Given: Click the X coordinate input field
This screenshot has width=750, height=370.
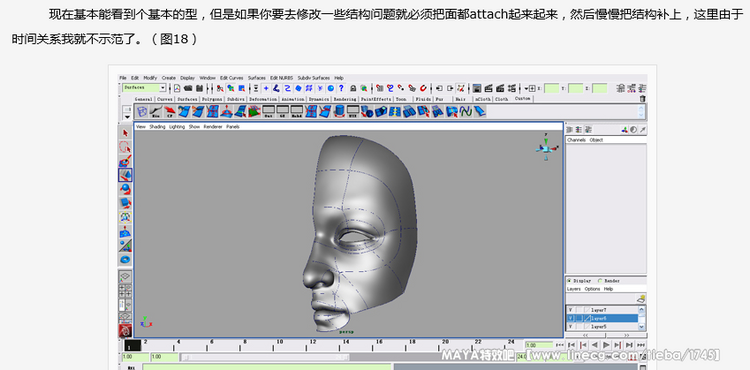Looking at the screenshot, I should (x=552, y=88).
